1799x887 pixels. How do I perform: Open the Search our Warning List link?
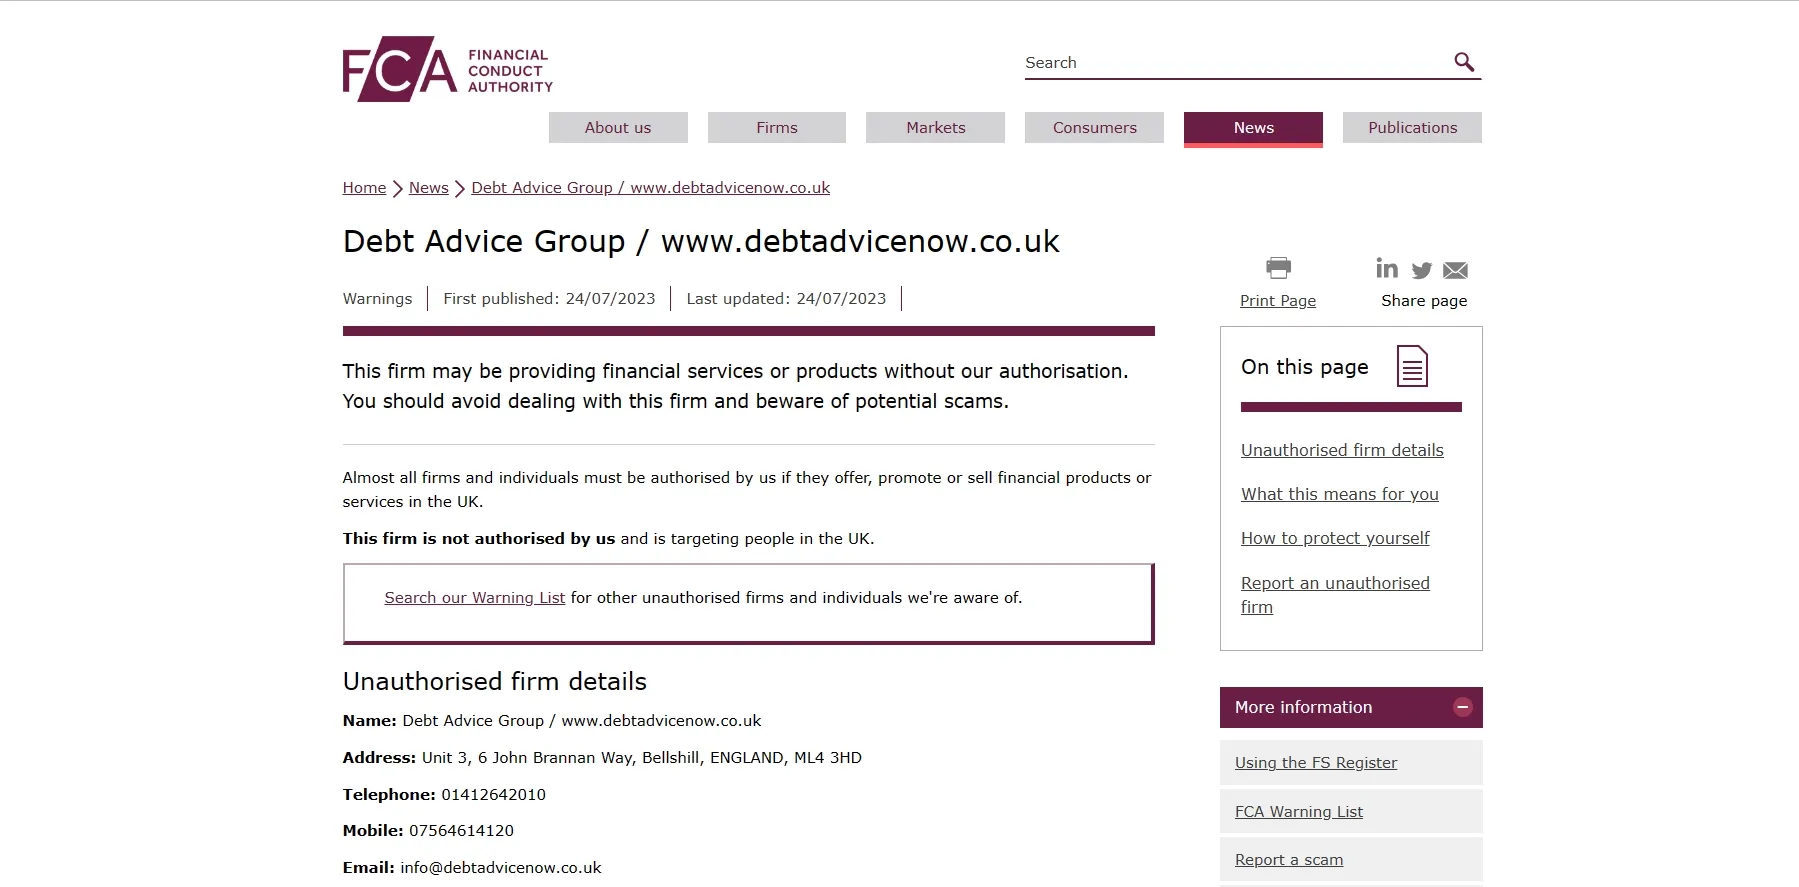tap(475, 598)
